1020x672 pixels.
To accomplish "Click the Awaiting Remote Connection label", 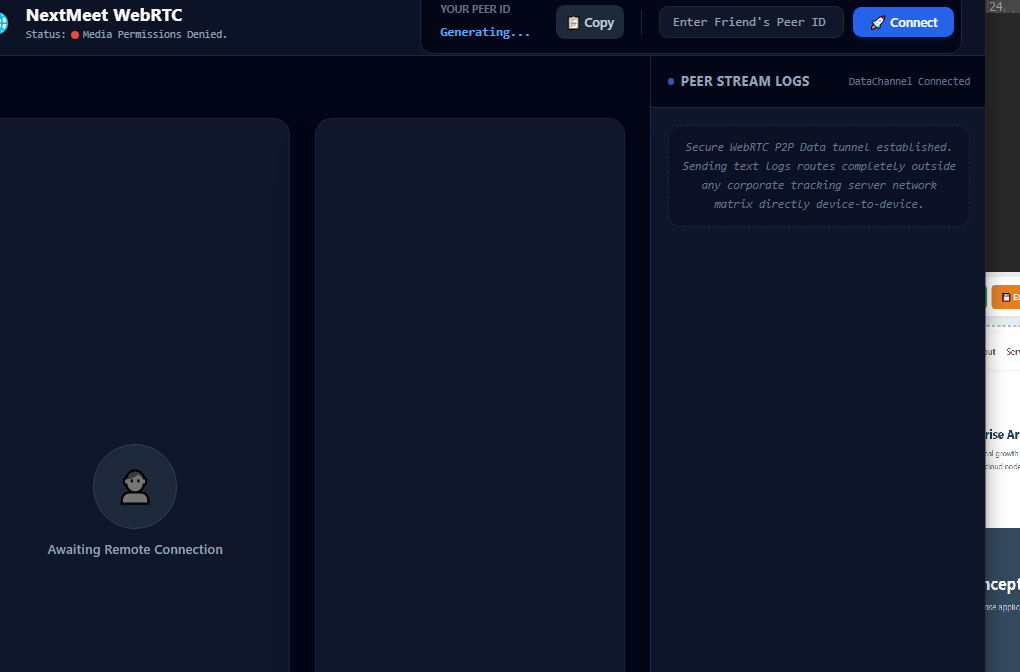I will coord(135,550).
